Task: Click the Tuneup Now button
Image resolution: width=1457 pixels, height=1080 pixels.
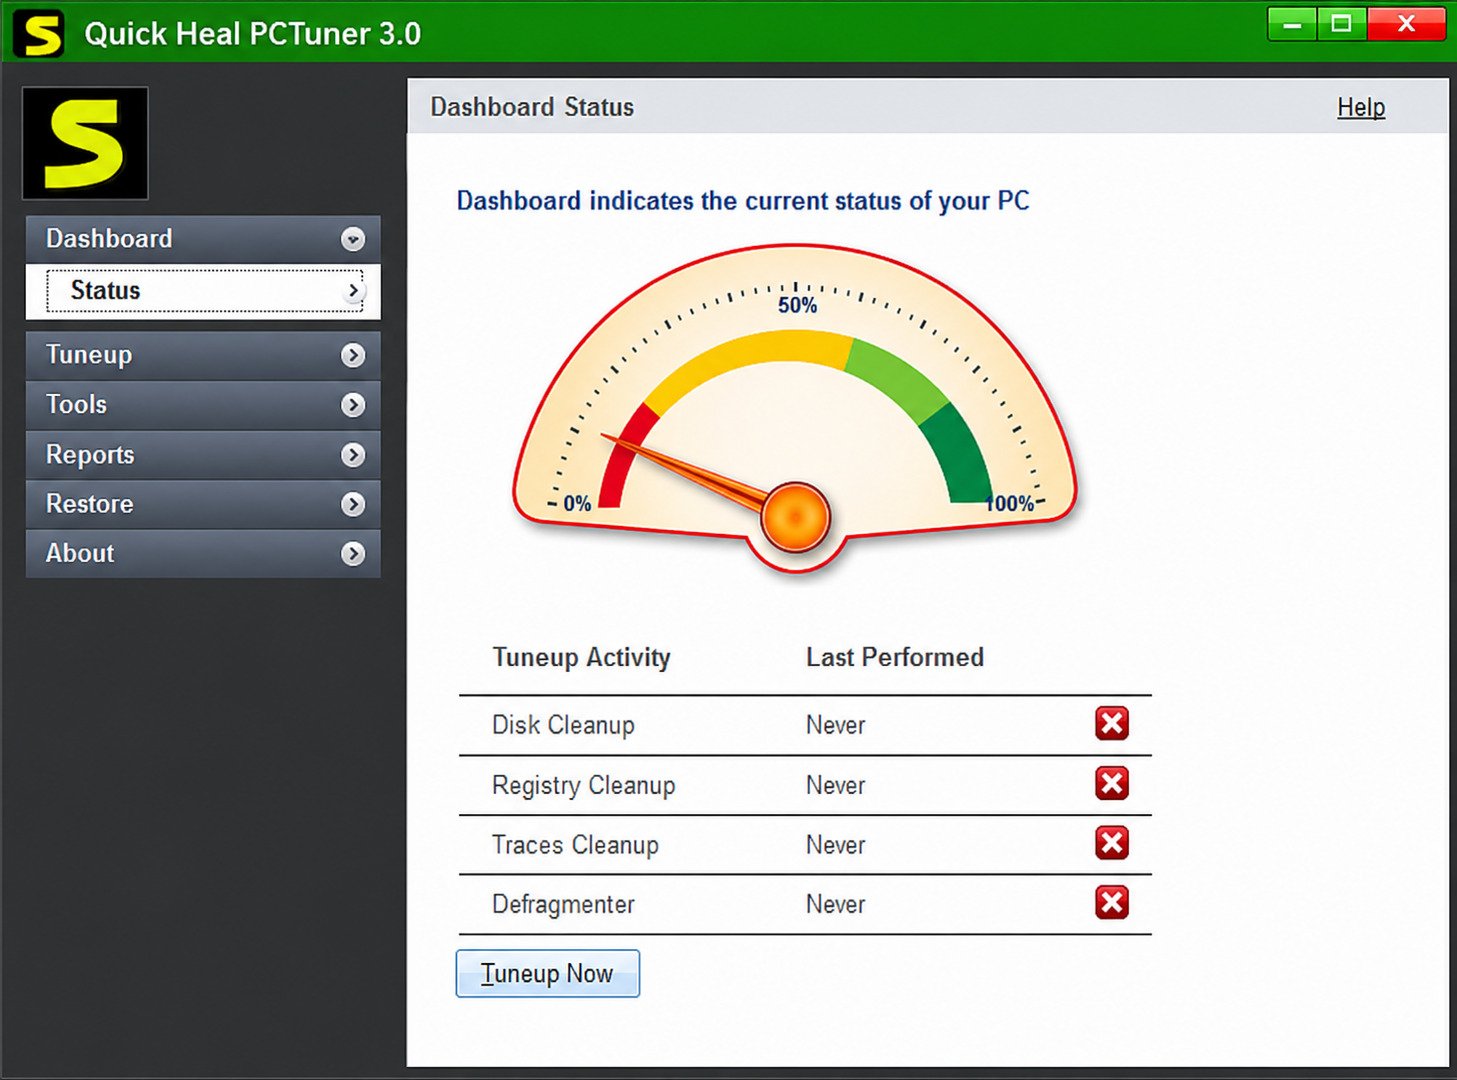Action: pos(547,973)
